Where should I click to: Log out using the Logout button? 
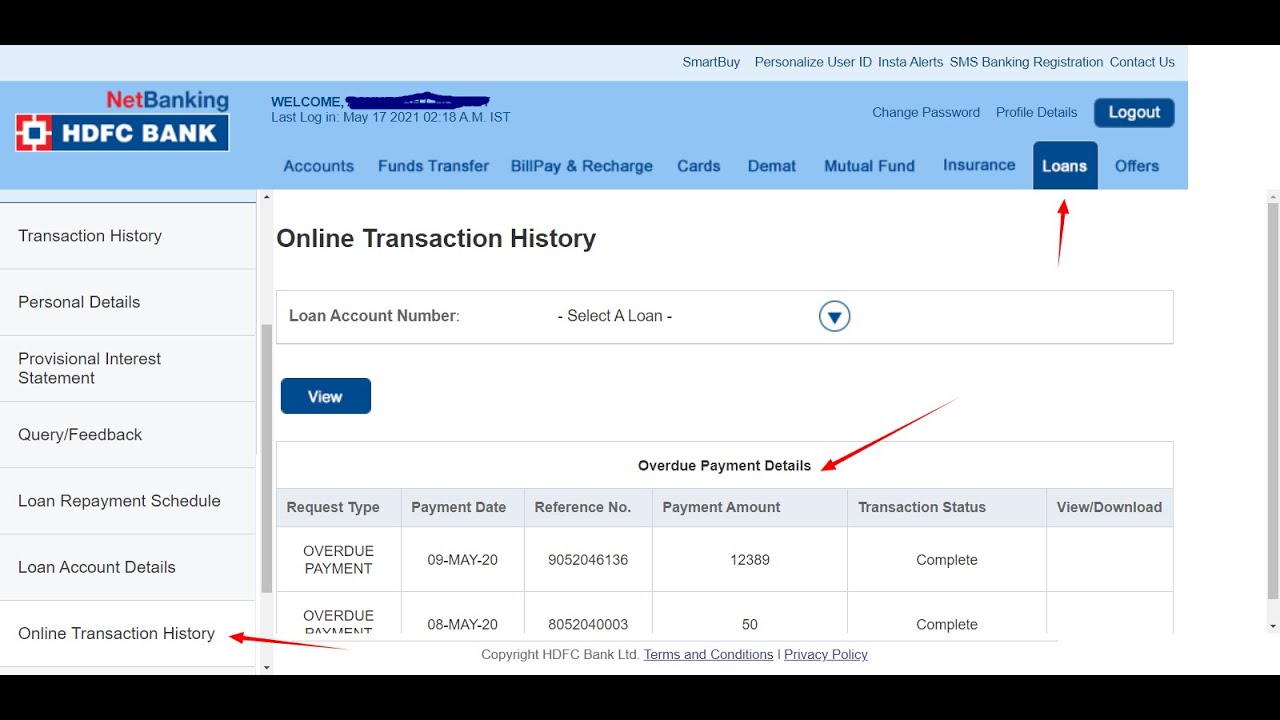pyautogui.click(x=1134, y=113)
